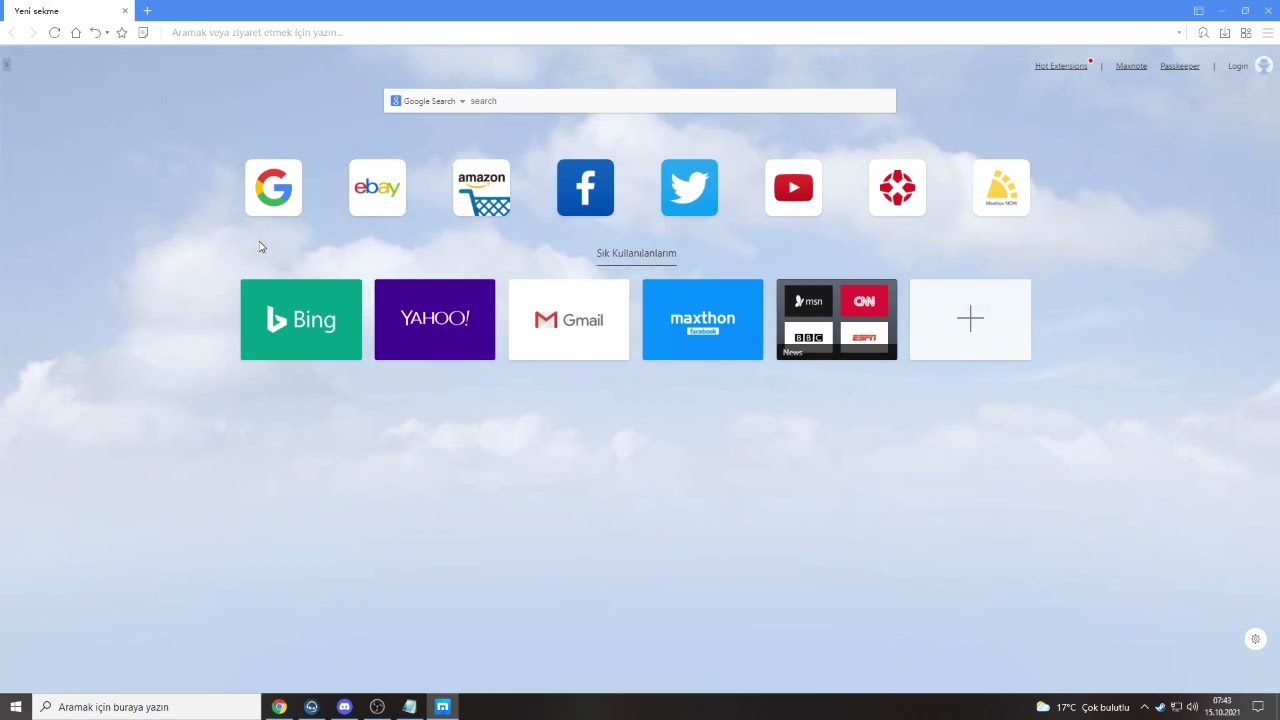1280x720 pixels.
Task: Open the blue circular browser taskbar icon
Action: [x=312, y=707]
